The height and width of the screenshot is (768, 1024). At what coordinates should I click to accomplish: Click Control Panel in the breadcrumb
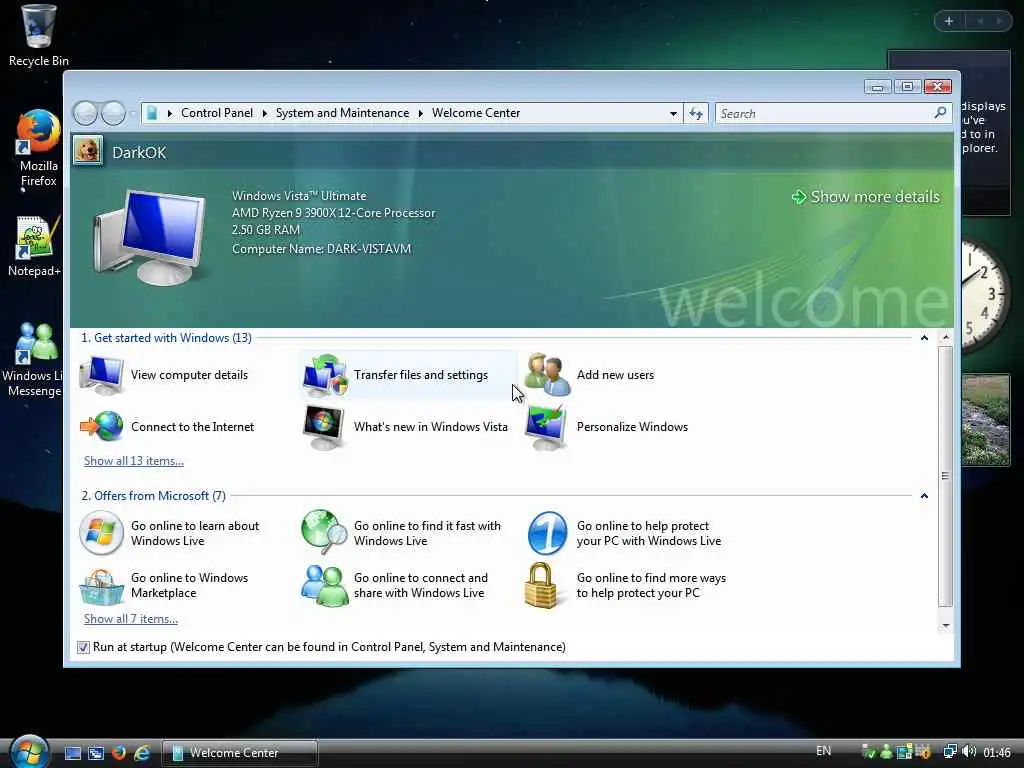[x=217, y=113]
